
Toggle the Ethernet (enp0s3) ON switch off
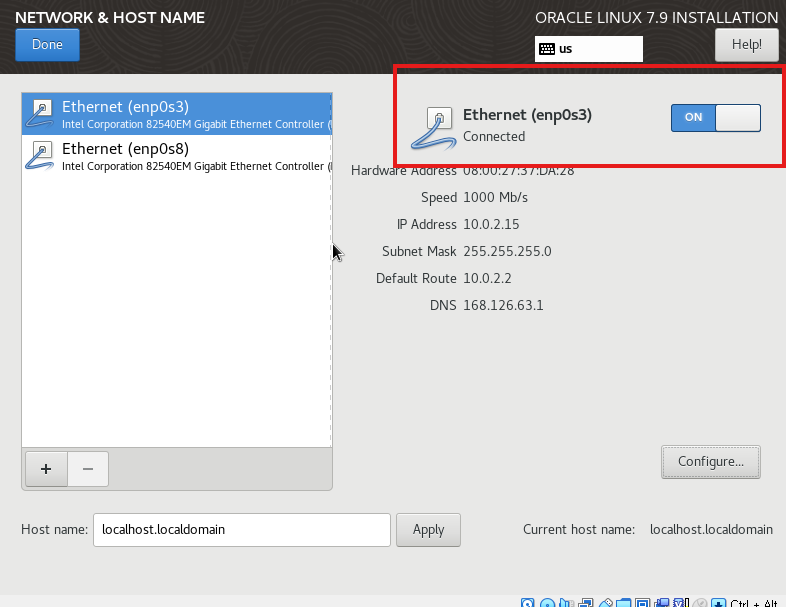715,118
